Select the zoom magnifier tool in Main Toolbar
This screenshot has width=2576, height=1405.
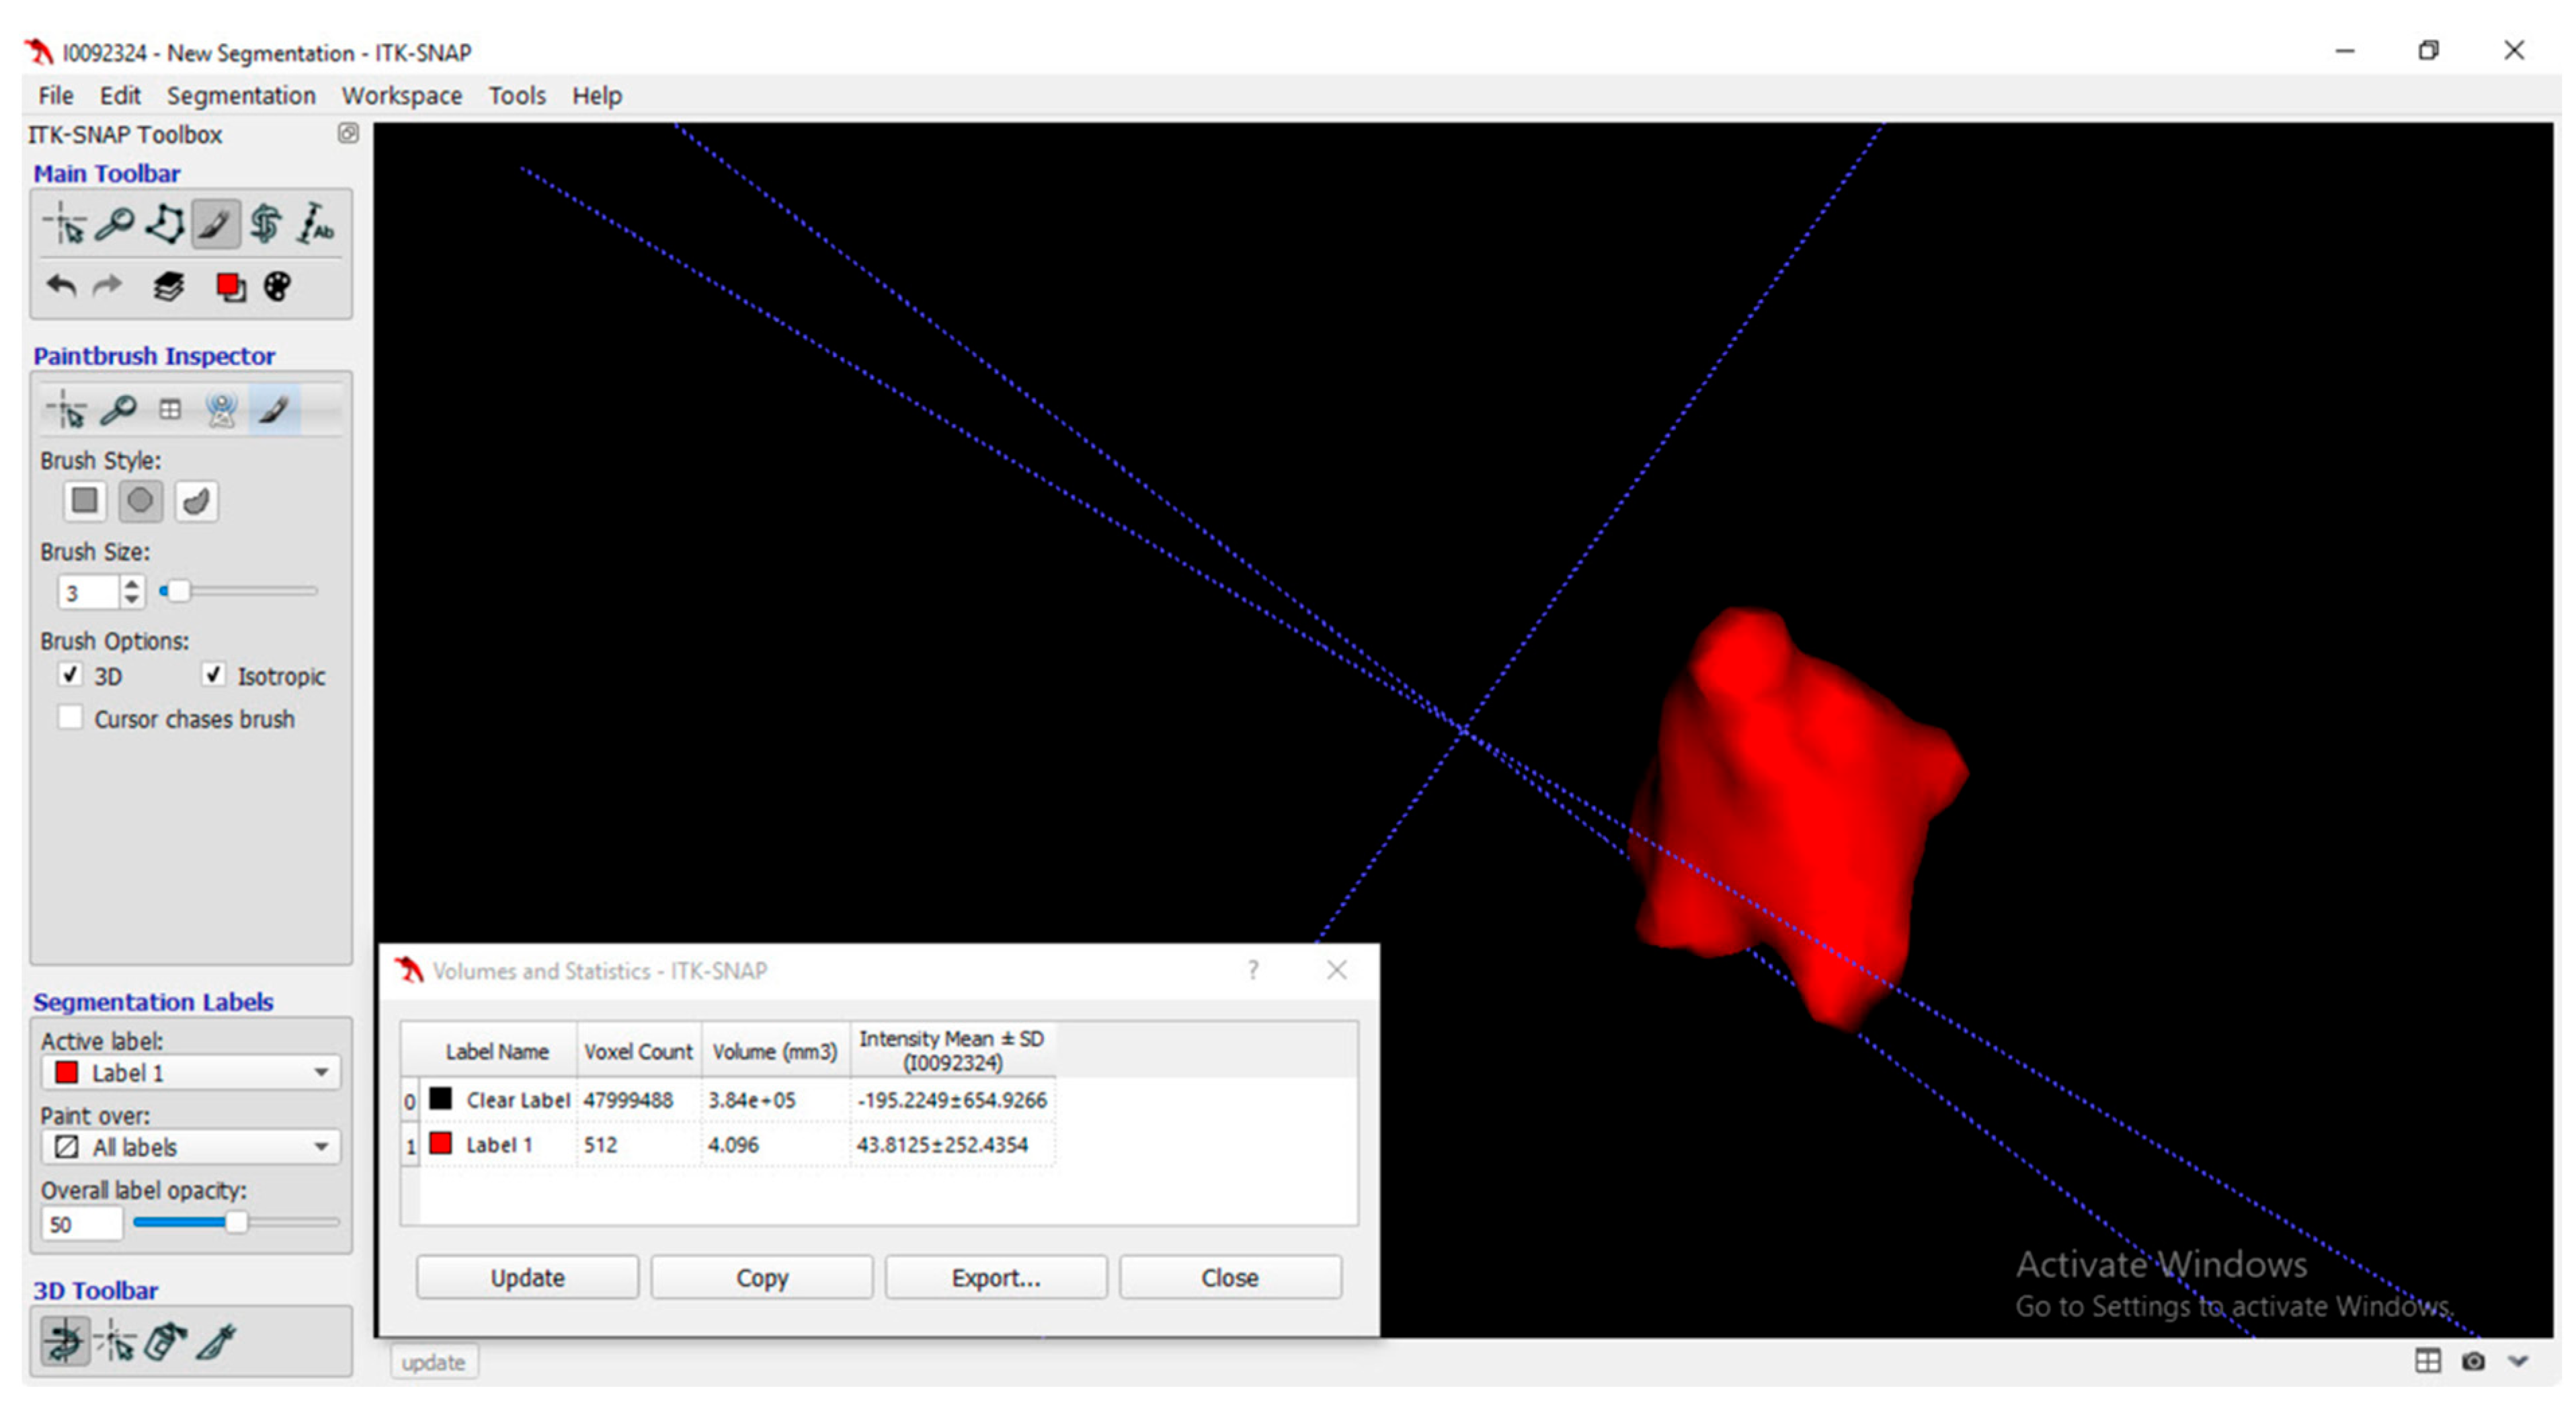[115, 224]
